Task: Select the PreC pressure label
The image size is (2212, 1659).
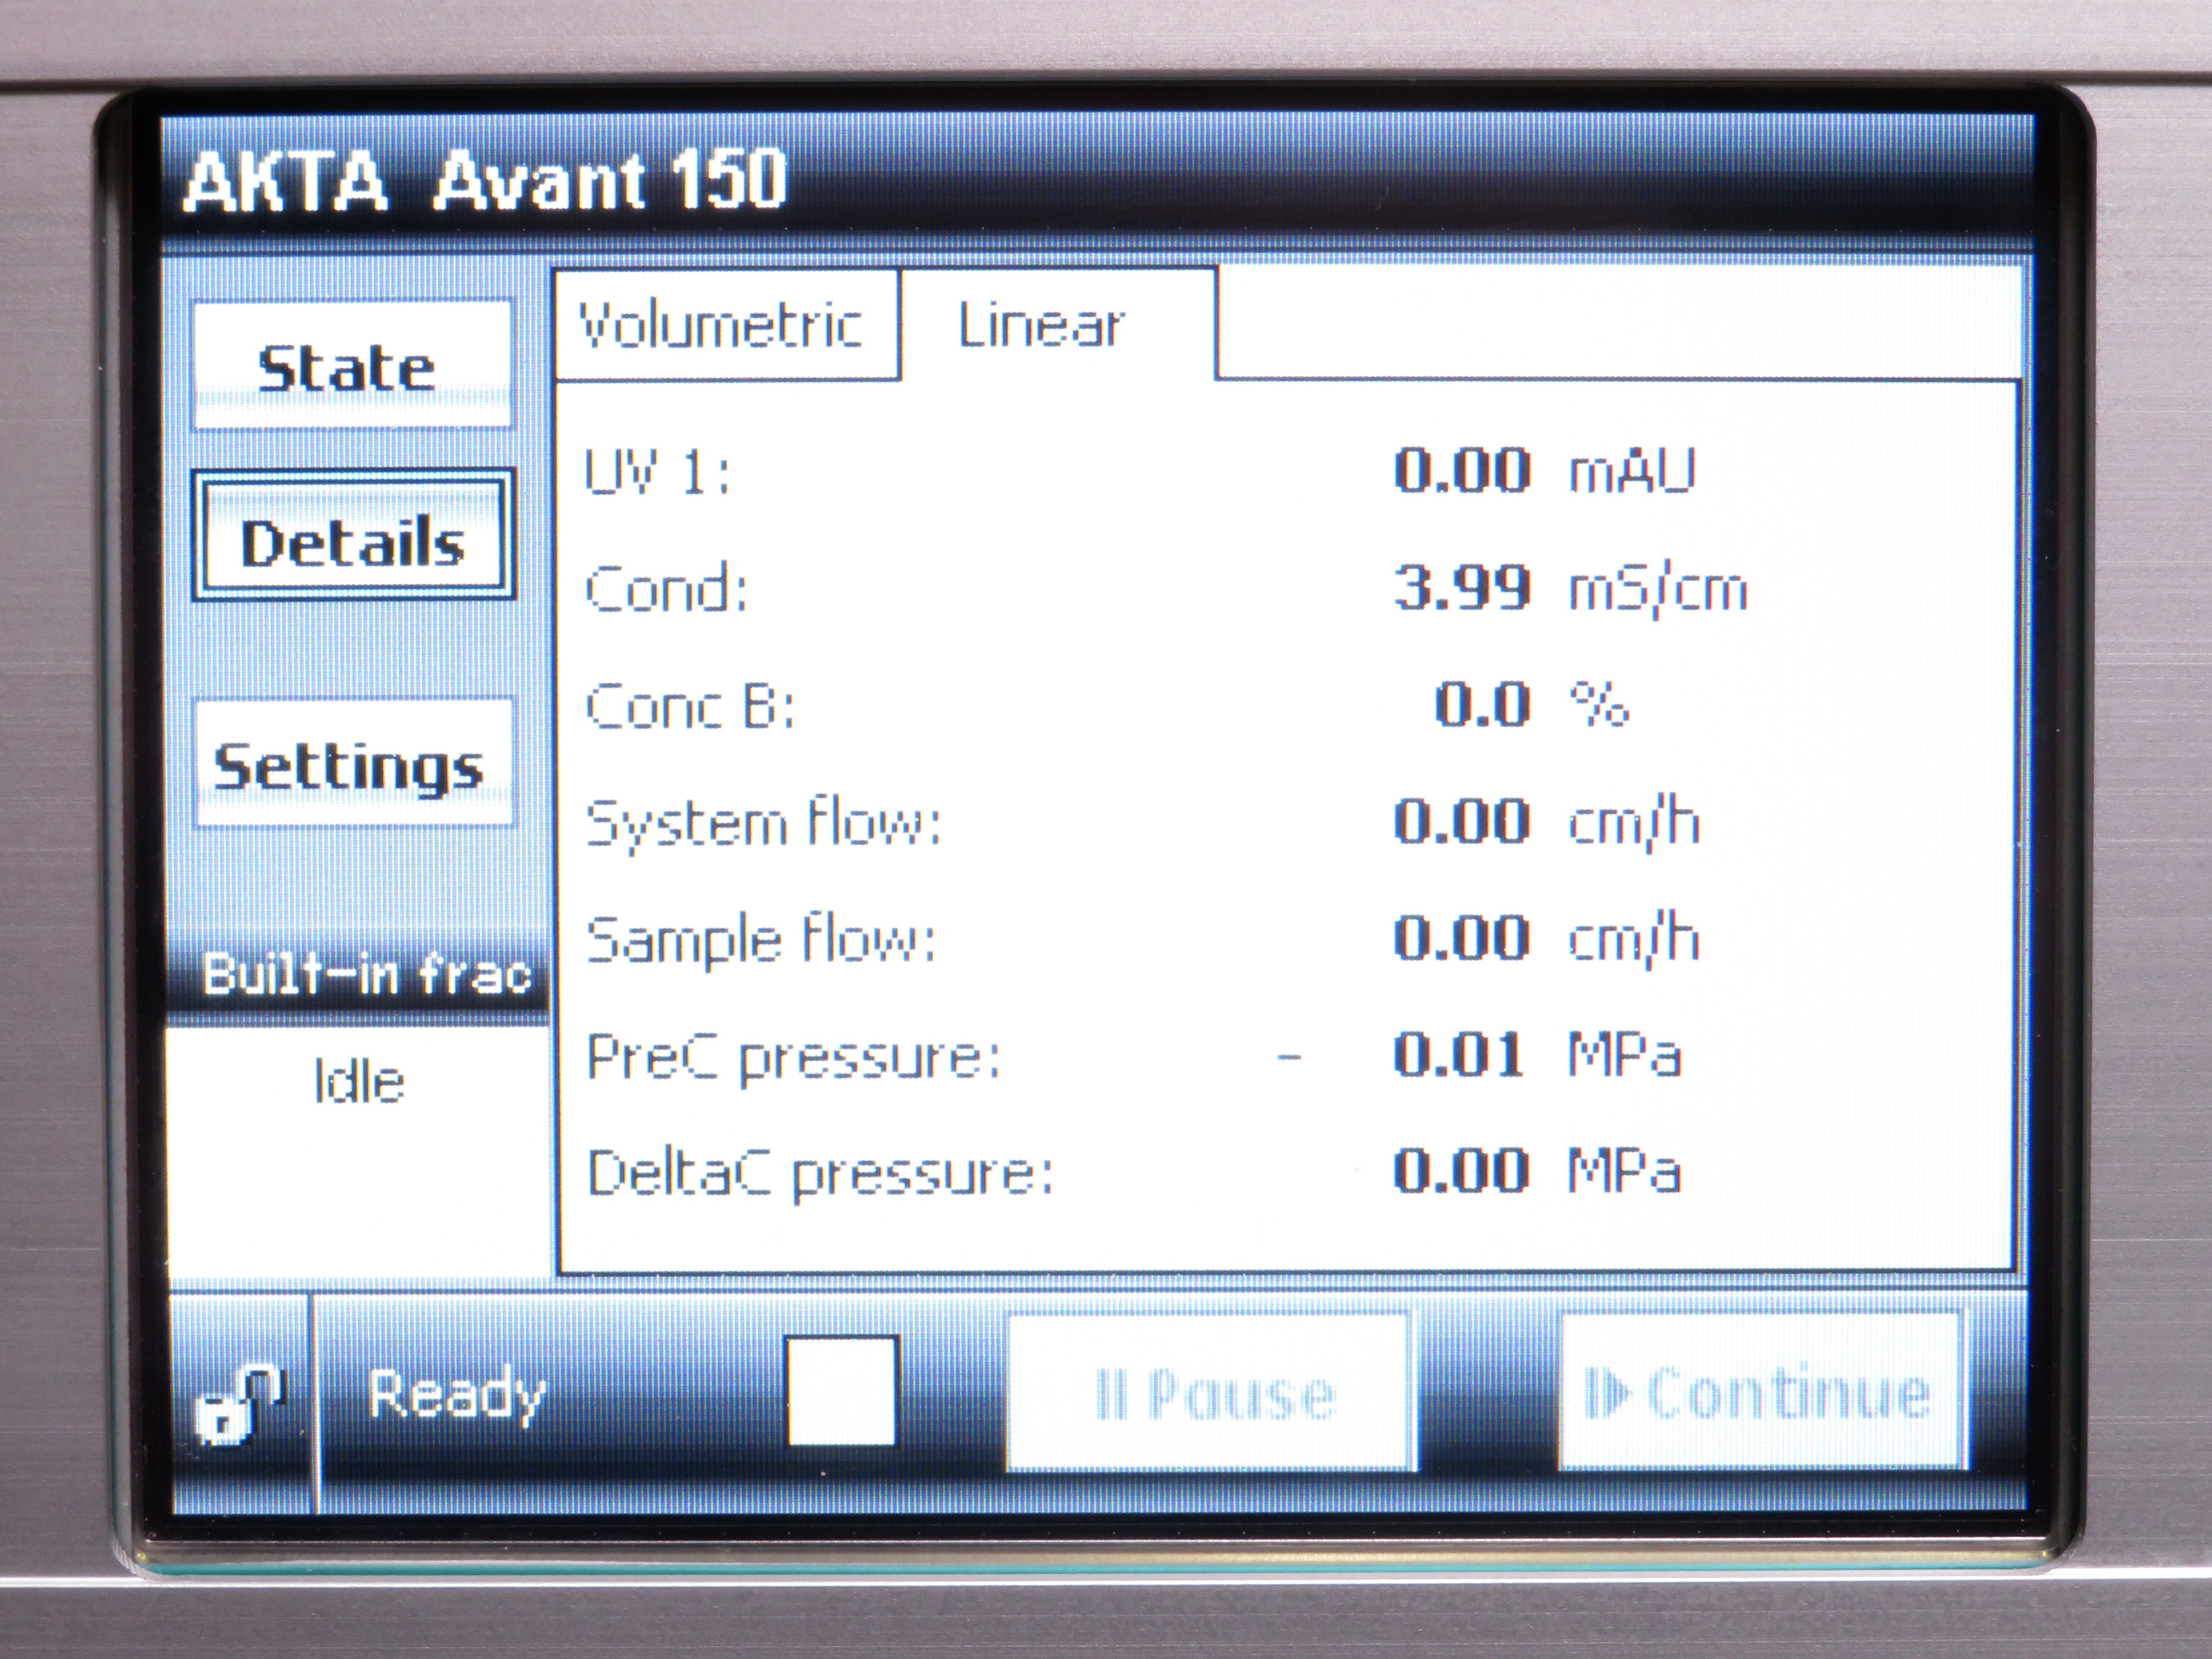Action: click(x=793, y=1058)
